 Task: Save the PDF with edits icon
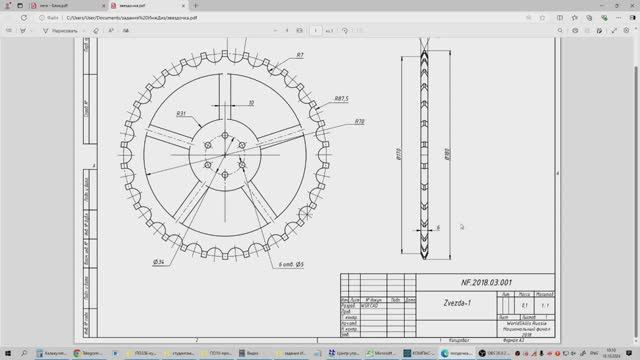tap(599, 31)
